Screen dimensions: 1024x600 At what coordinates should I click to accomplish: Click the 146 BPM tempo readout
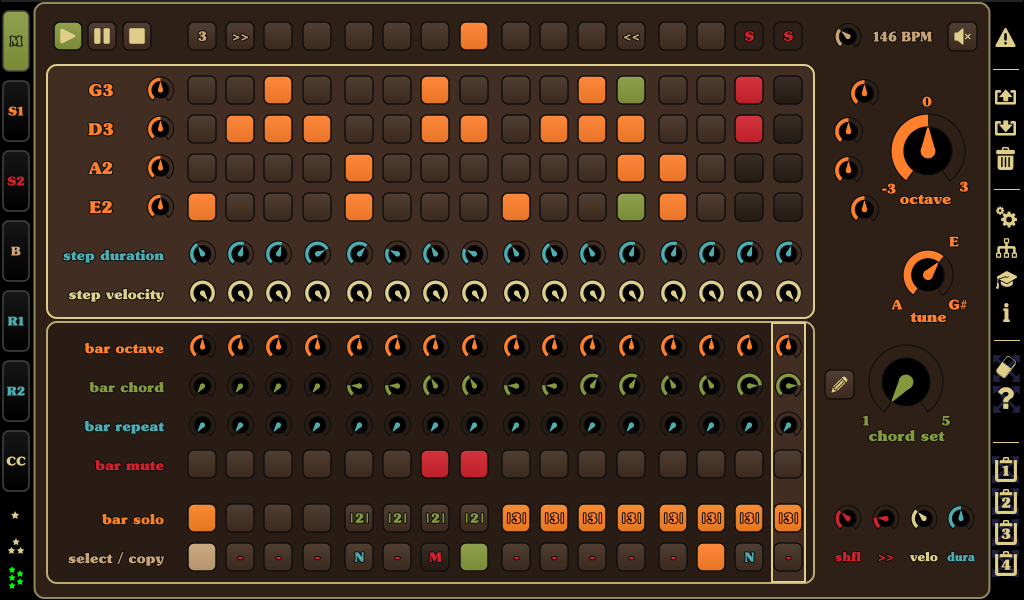pyautogui.click(x=902, y=37)
